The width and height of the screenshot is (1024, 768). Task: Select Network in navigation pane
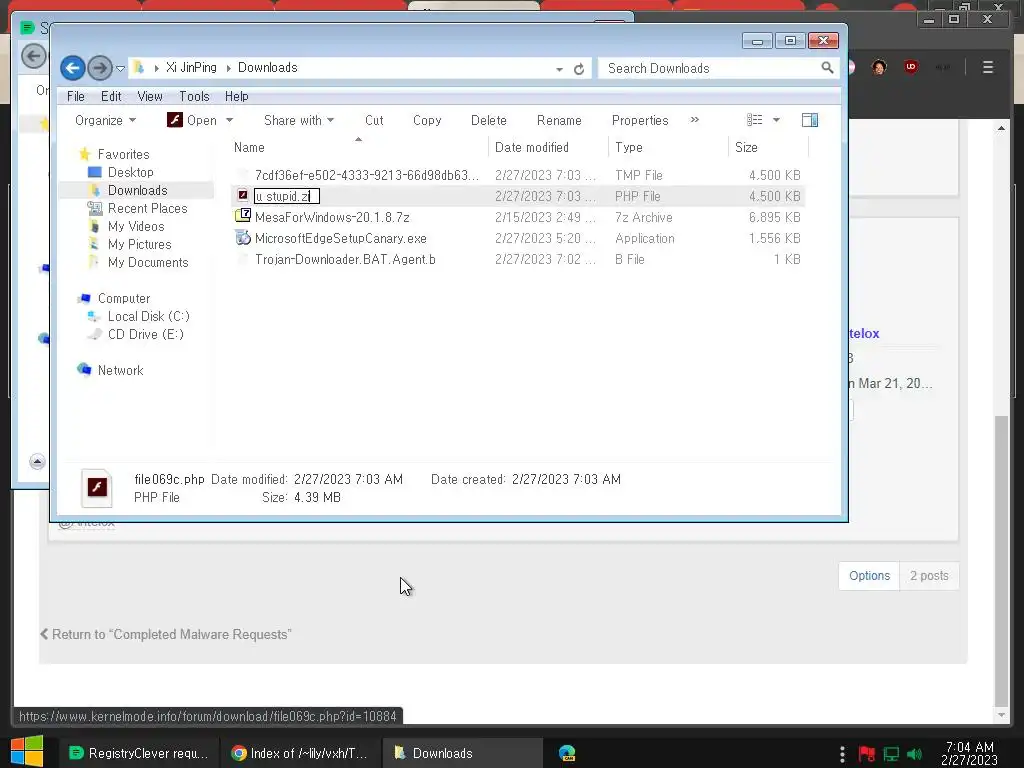pyautogui.click(x=120, y=370)
